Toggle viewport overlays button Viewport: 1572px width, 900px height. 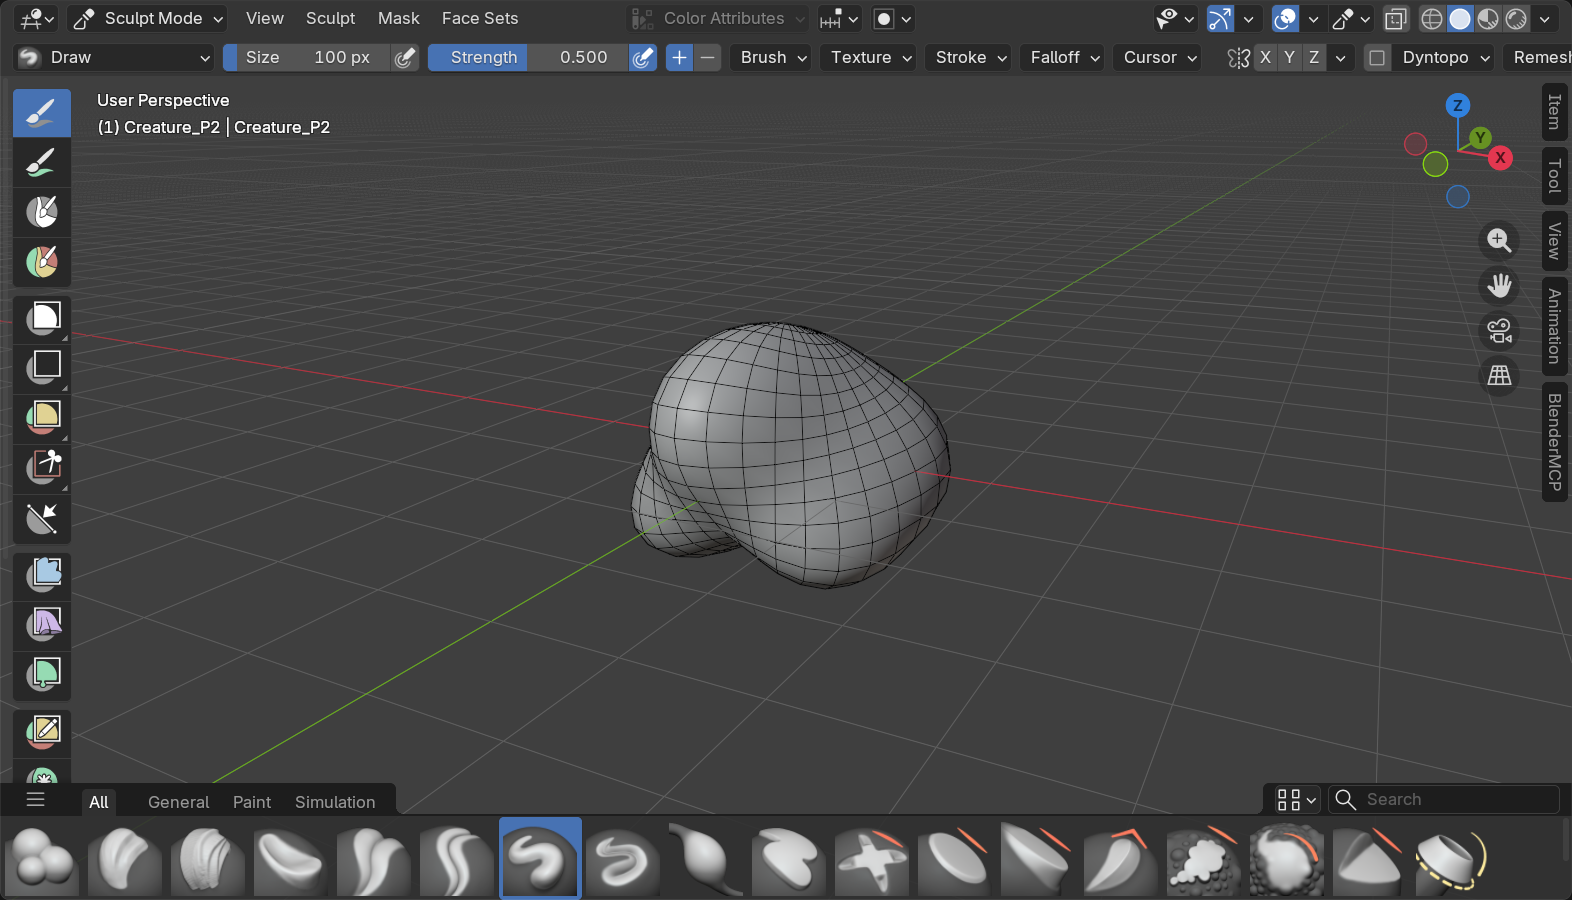click(1285, 19)
